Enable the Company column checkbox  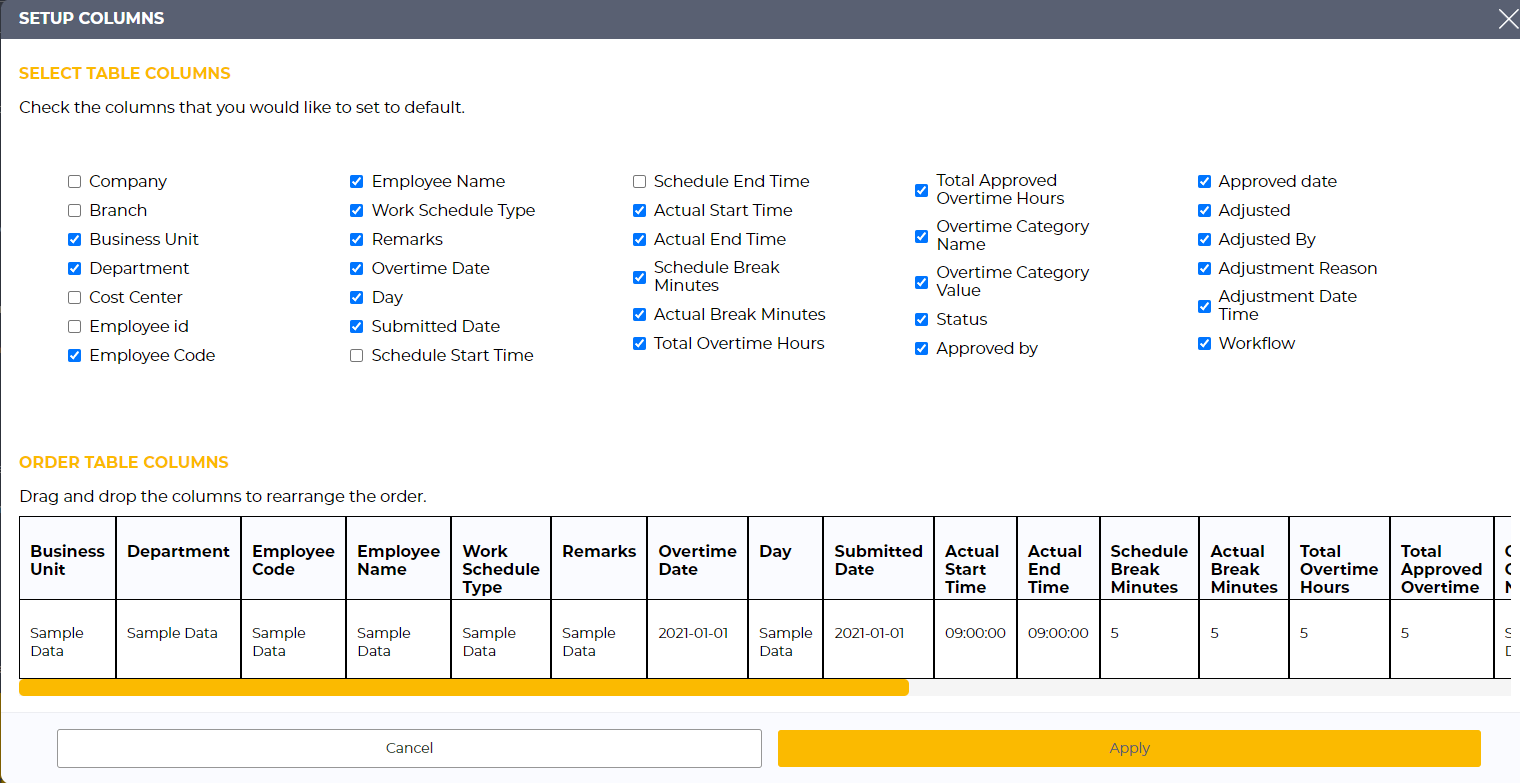pyautogui.click(x=75, y=182)
